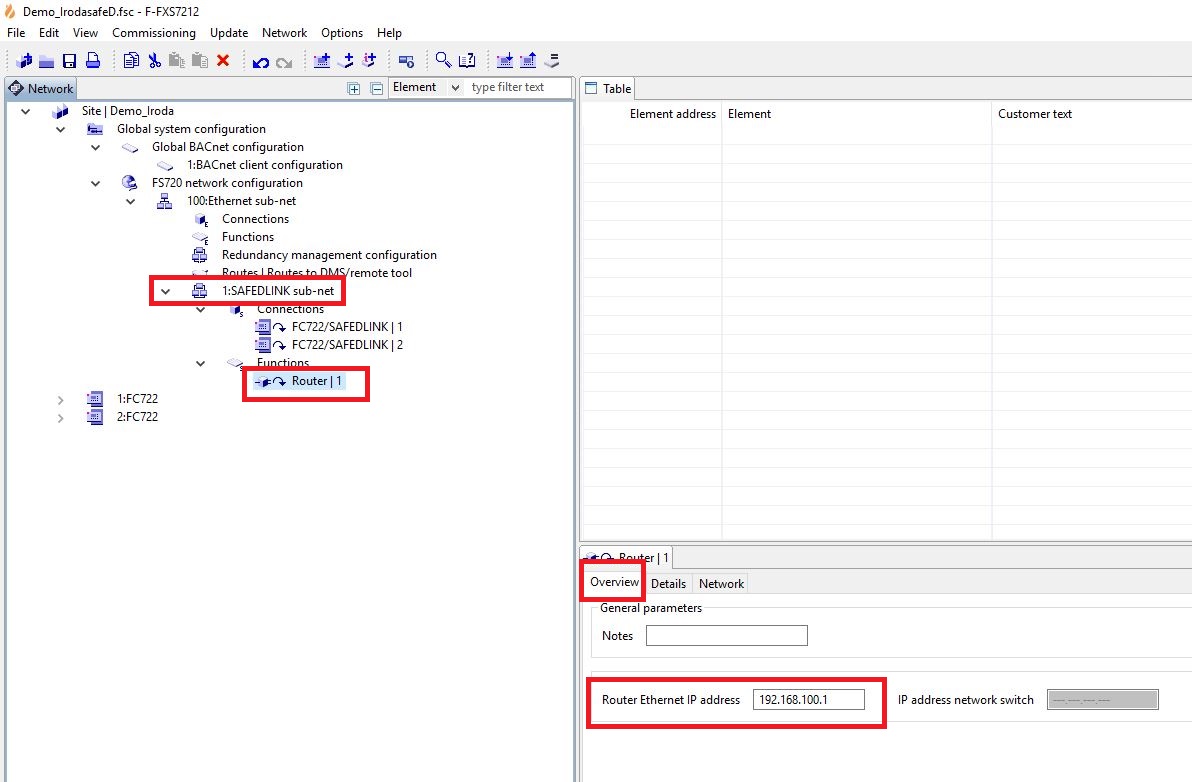1192x782 pixels.
Task: Click the Cut scissors icon
Action: [154, 61]
